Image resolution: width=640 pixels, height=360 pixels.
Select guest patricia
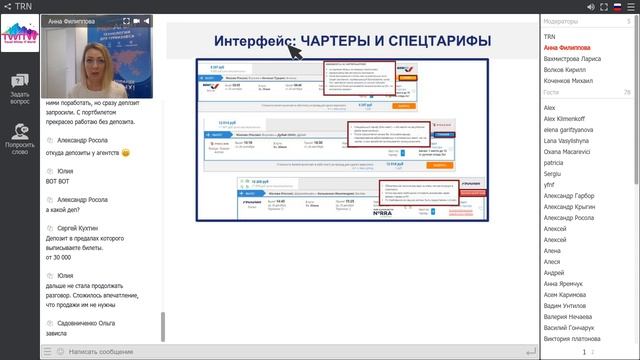553,163
